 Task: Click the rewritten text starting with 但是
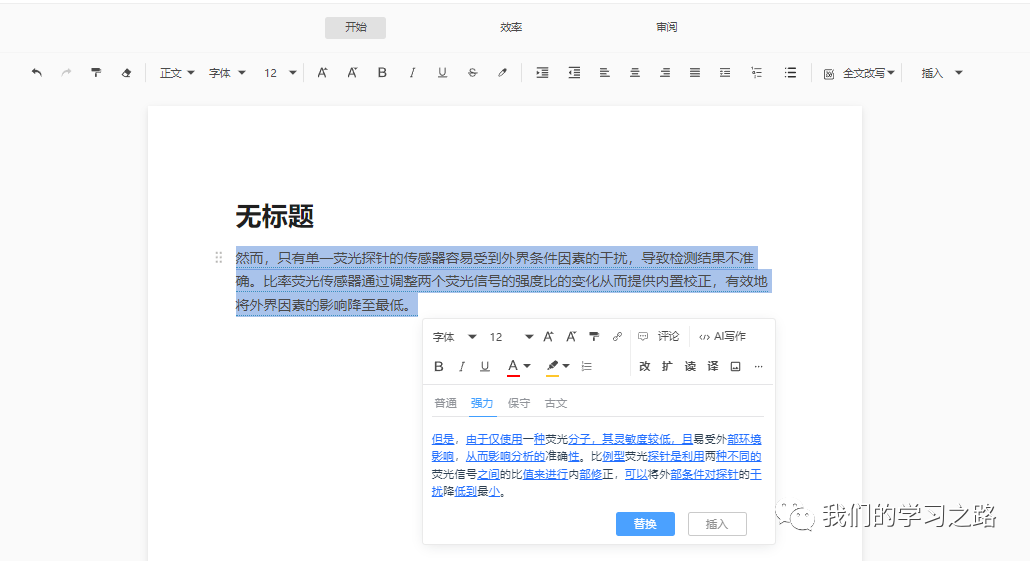(596, 465)
